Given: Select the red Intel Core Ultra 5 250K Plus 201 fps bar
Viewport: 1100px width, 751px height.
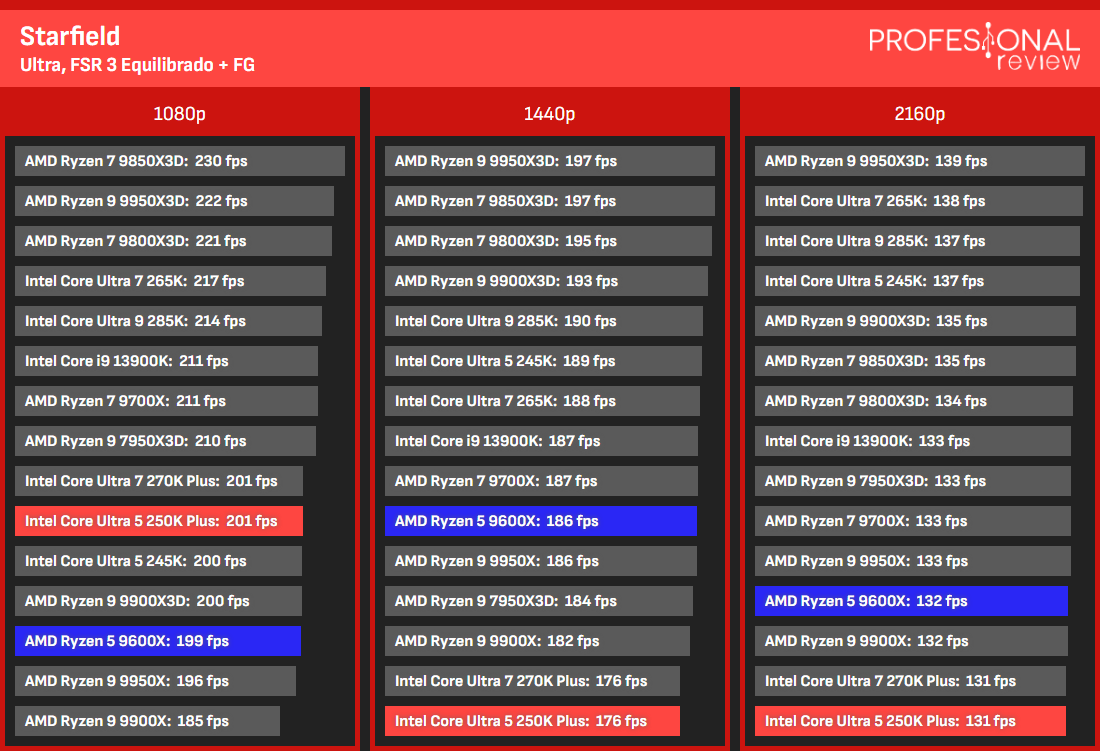Looking at the screenshot, I should (159, 521).
